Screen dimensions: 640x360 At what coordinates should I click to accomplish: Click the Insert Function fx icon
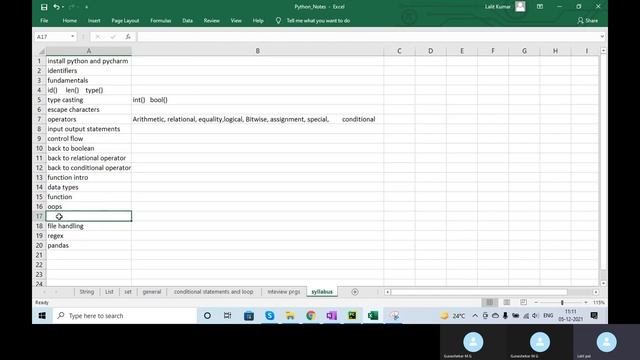(128, 37)
